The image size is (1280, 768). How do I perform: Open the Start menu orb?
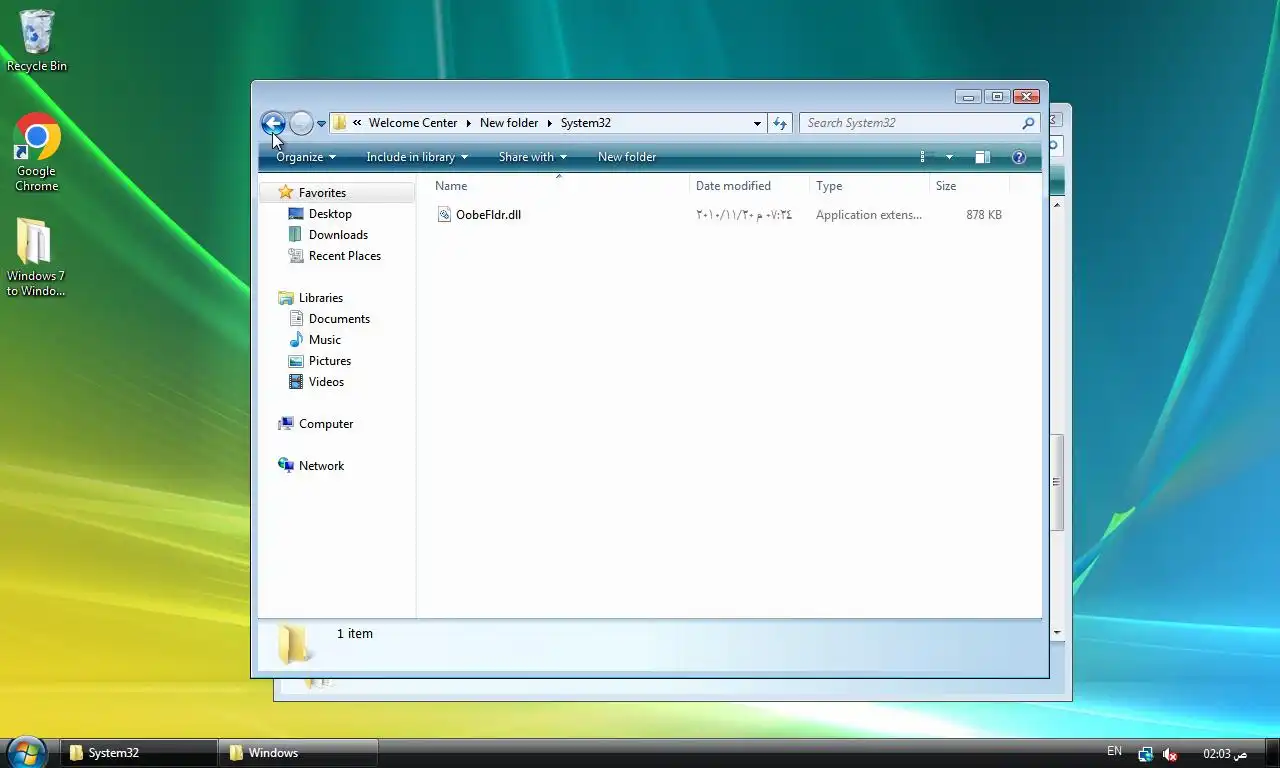[x=27, y=752]
